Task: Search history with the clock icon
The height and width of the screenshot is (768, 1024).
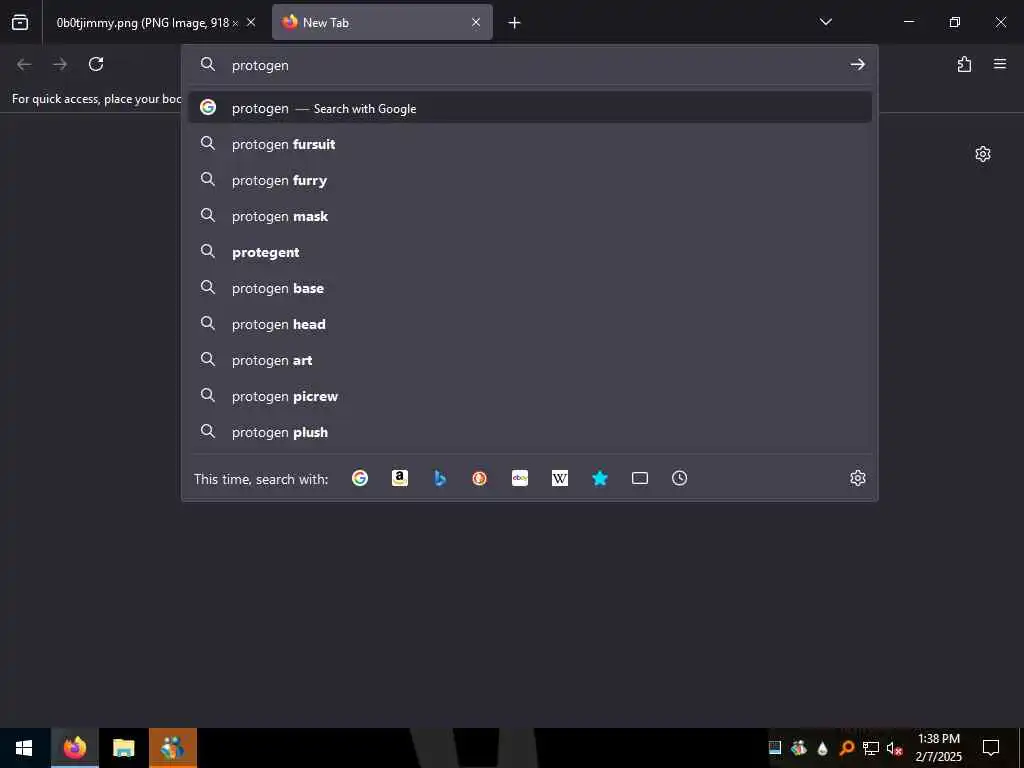Action: coord(679,479)
